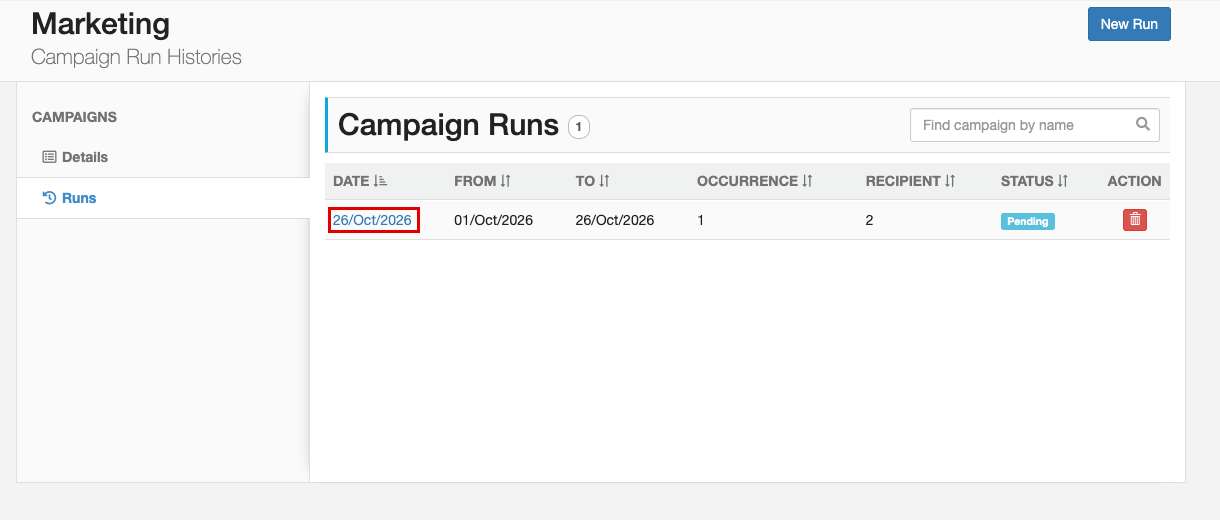
Task: Click the To date 26/Oct/2026 cell
Action: click(615, 220)
